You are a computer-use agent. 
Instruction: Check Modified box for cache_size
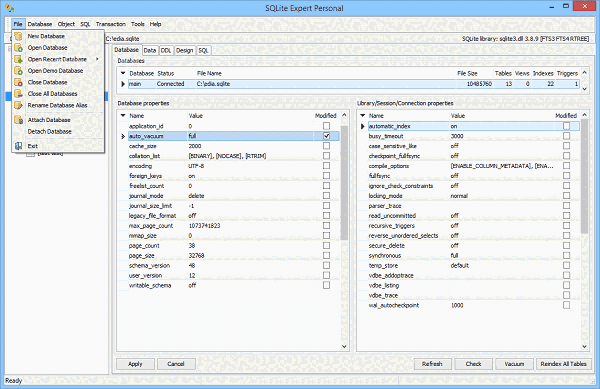[x=326, y=146]
